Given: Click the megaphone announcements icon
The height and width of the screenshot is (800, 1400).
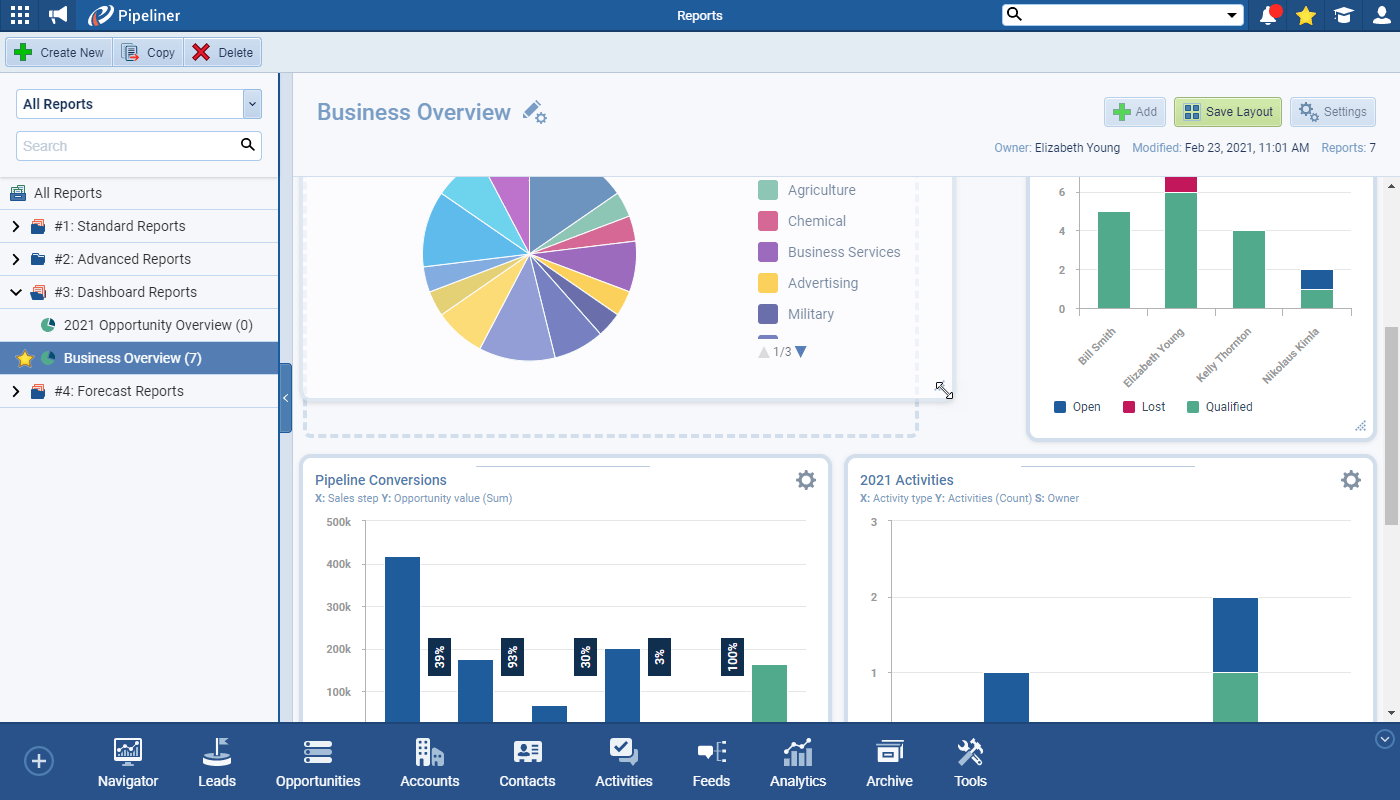Looking at the screenshot, I should click(x=58, y=15).
